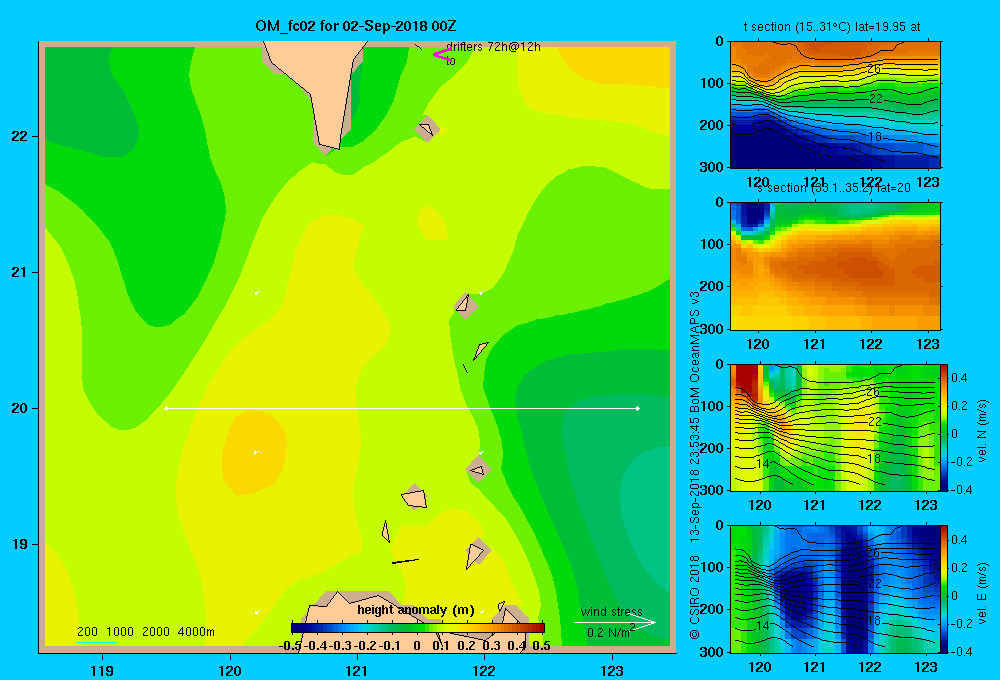The height and width of the screenshot is (680, 1000).
Task: Click longitude label "121" on main map axis
Action: [357, 670]
